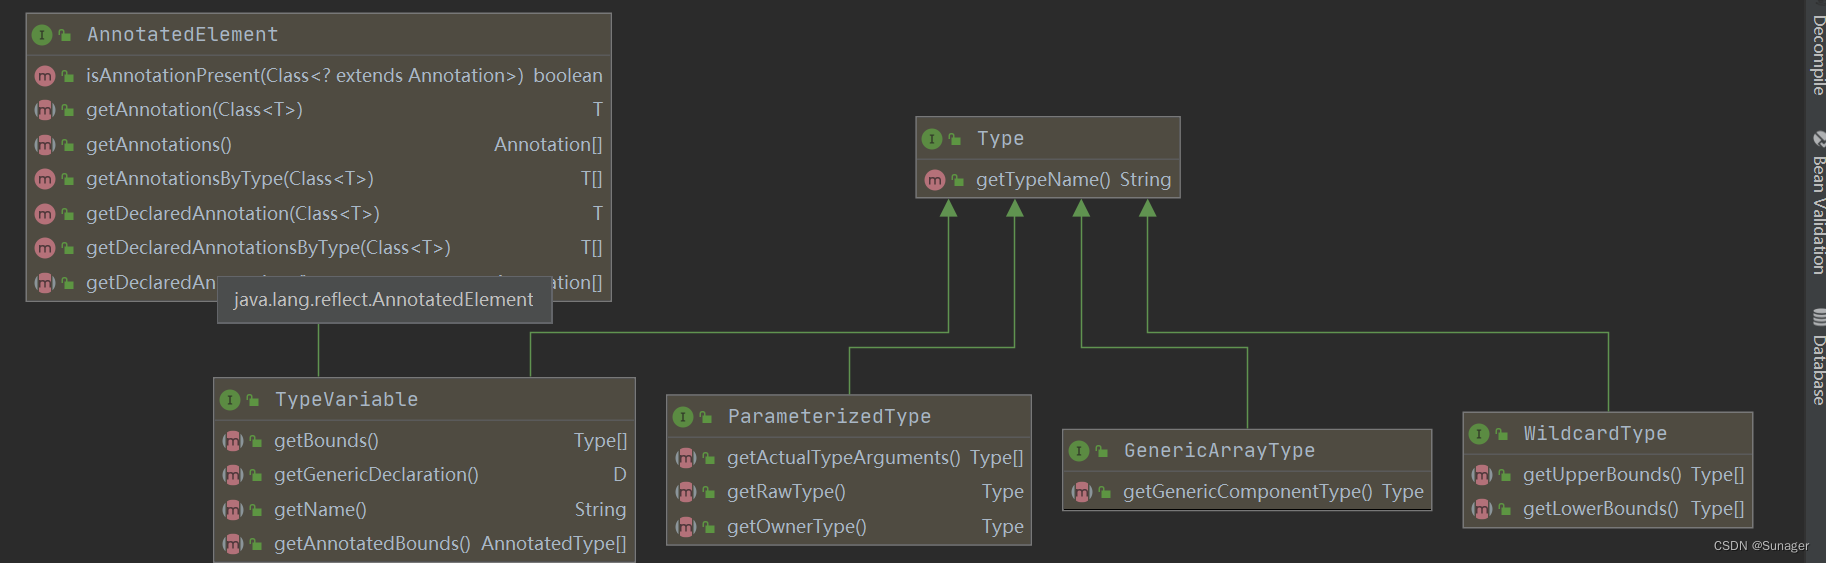Click the GenericArrayType interface icon
Screen dimensions: 1826x563
pyautogui.click(x=1079, y=451)
